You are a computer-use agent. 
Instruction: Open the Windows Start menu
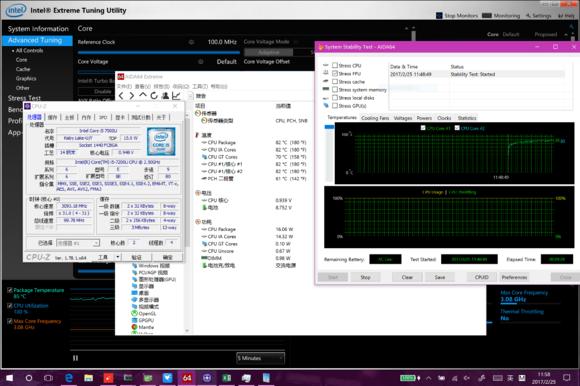(9, 378)
